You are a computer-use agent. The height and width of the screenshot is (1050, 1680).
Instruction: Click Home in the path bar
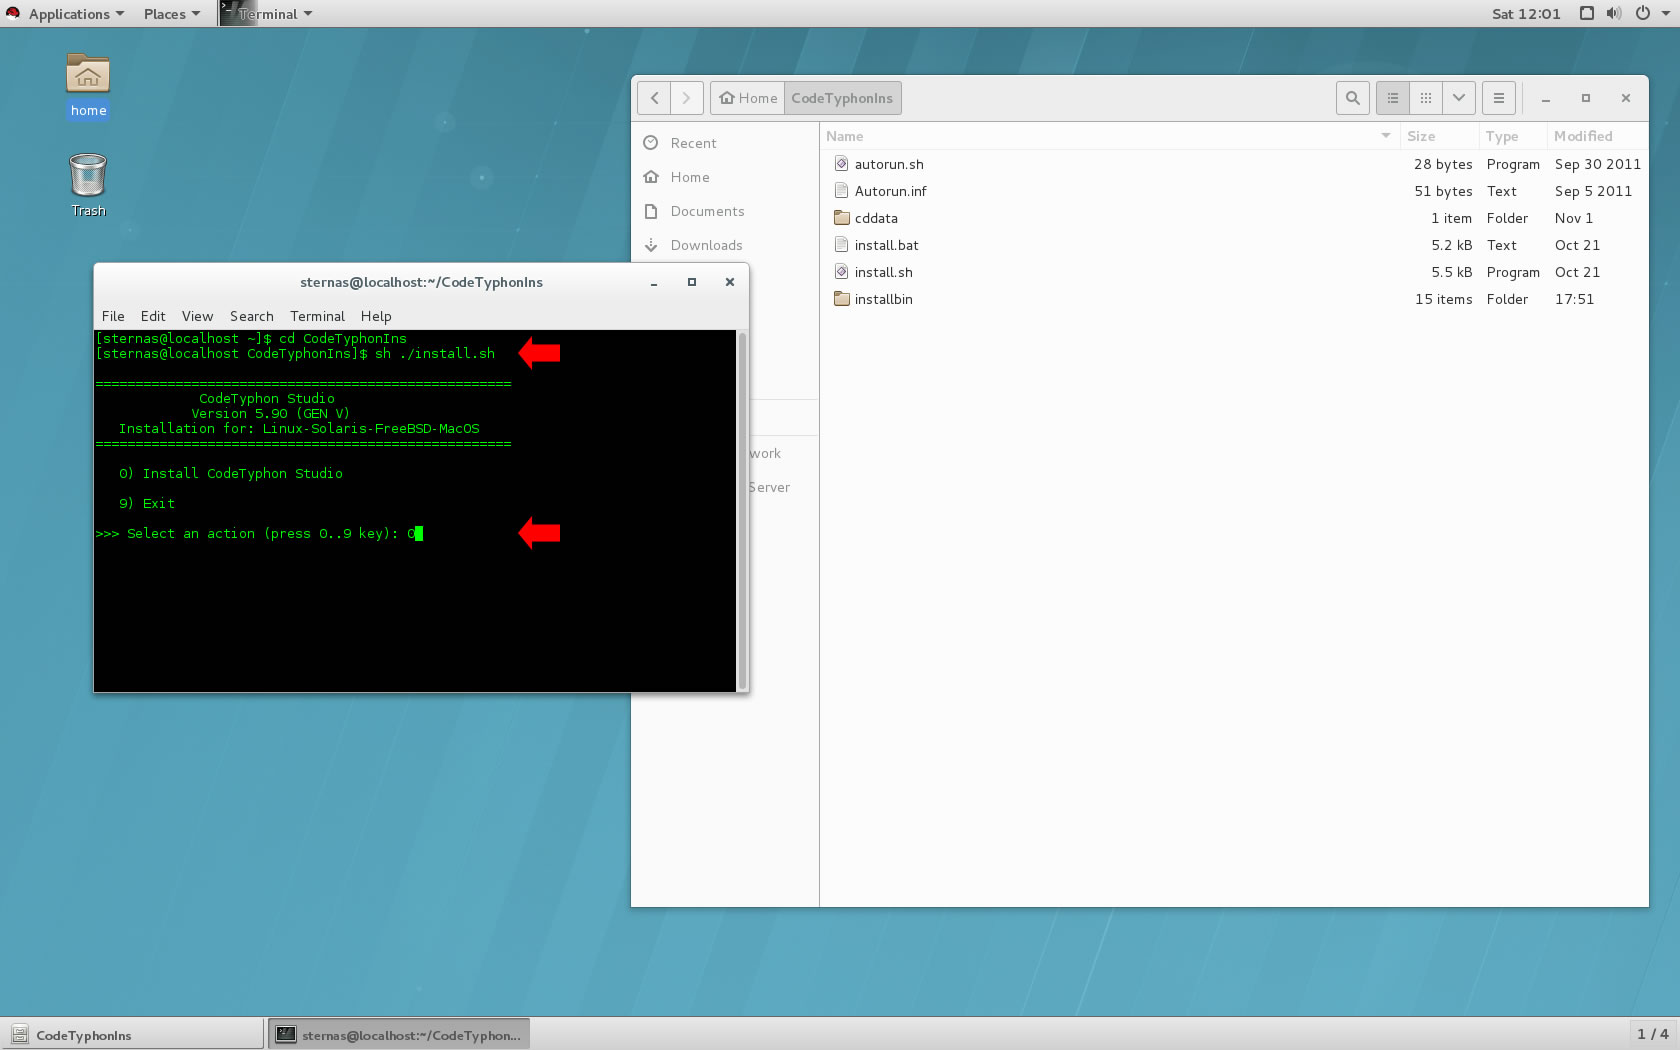[748, 98]
